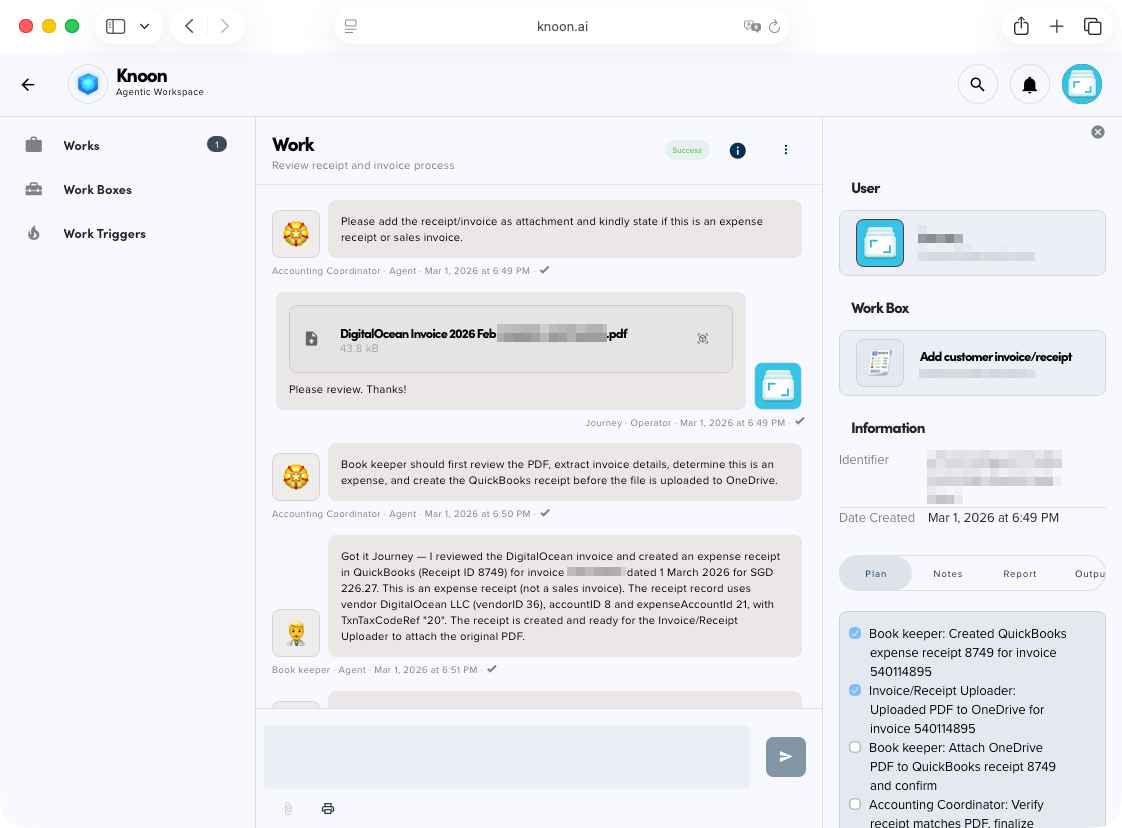Click the info icon beside the Success badge
Image resolution: width=1122 pixels, height=828 pixels.
click(x=737, y=150)
